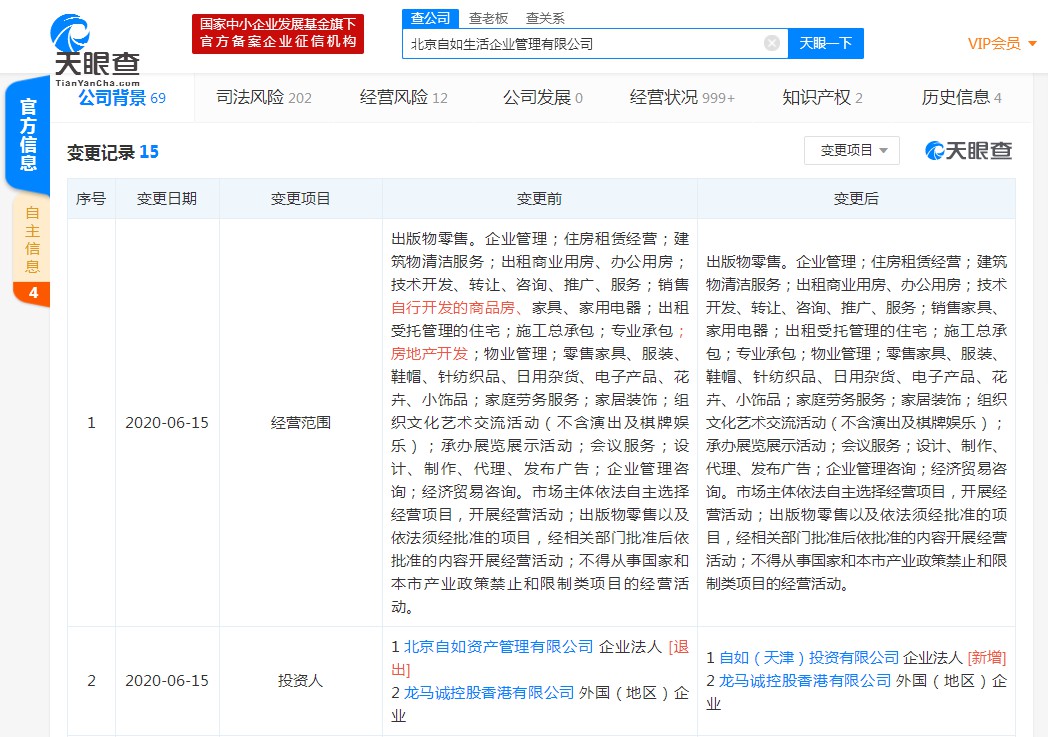Select the 公司背景 69 tab
This screenshot has height=737, width=1048.
pos(122,98)
